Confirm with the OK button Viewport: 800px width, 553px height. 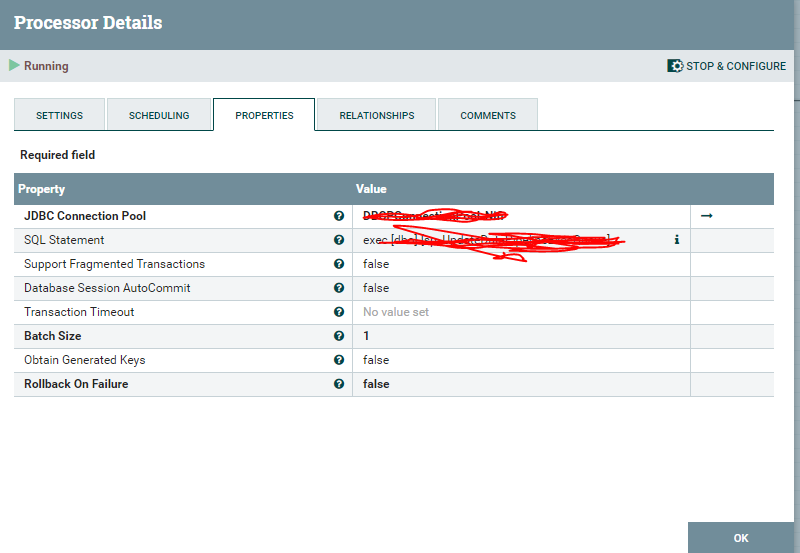coord(741,538)
